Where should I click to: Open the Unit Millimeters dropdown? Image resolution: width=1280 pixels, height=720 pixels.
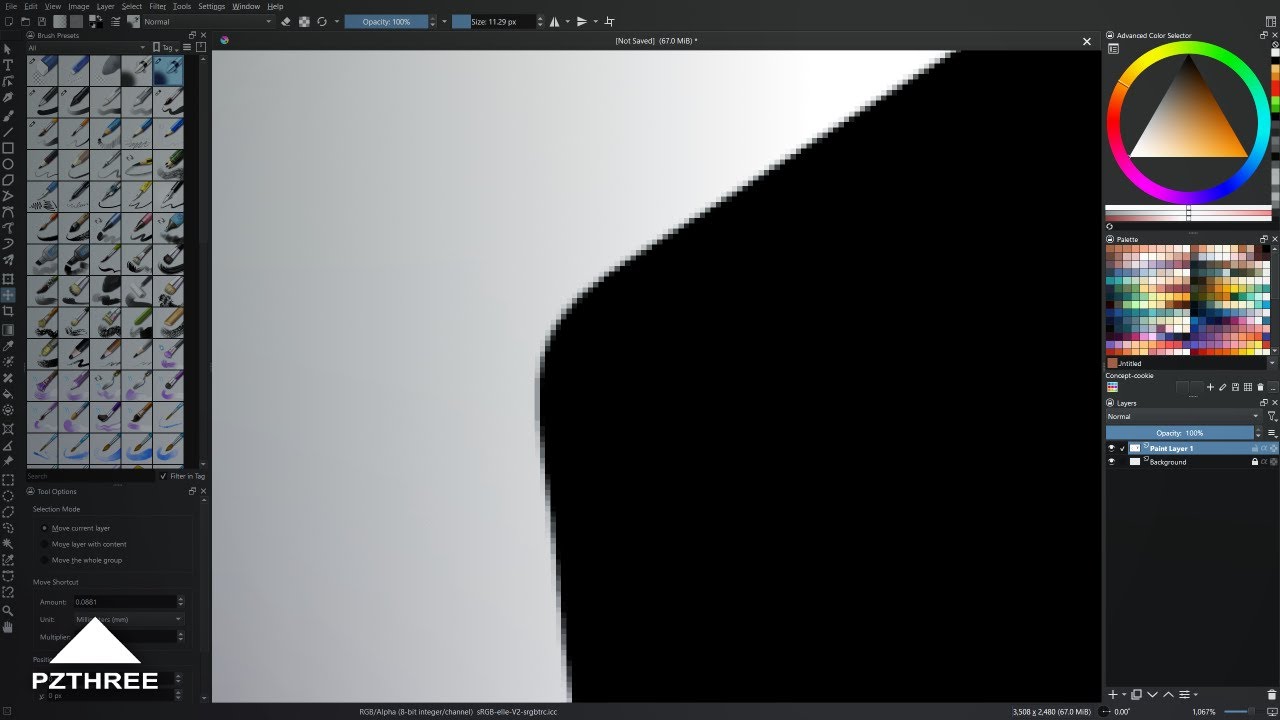129,619
